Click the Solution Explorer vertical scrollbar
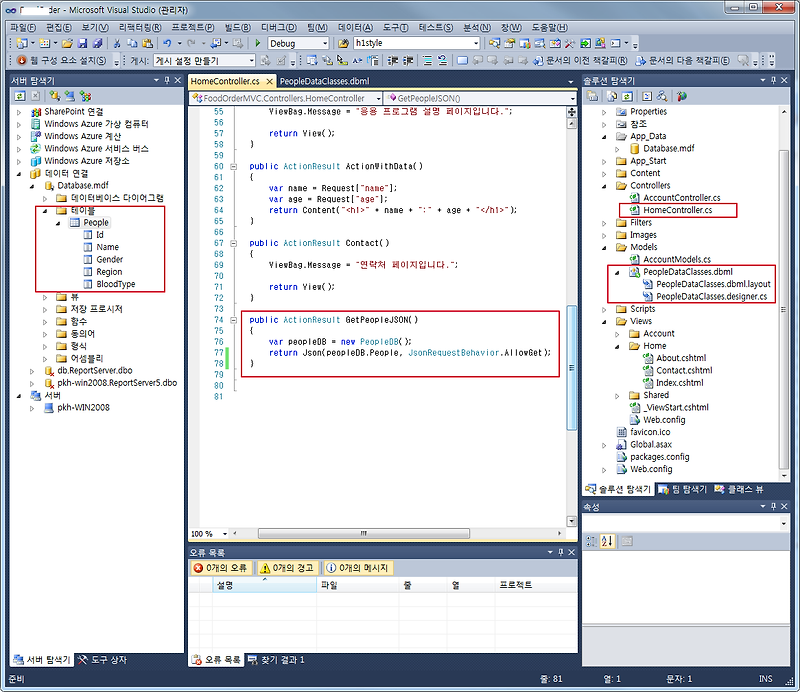 tap(784, 310)
